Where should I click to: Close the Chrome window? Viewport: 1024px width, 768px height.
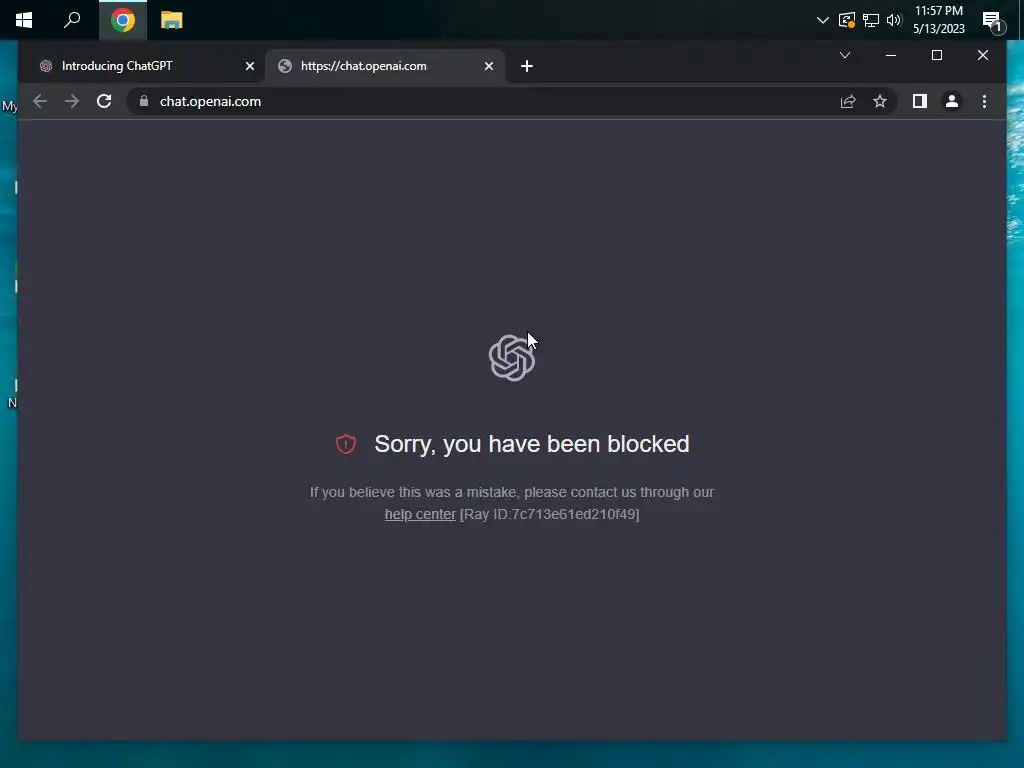coord(982,56)
